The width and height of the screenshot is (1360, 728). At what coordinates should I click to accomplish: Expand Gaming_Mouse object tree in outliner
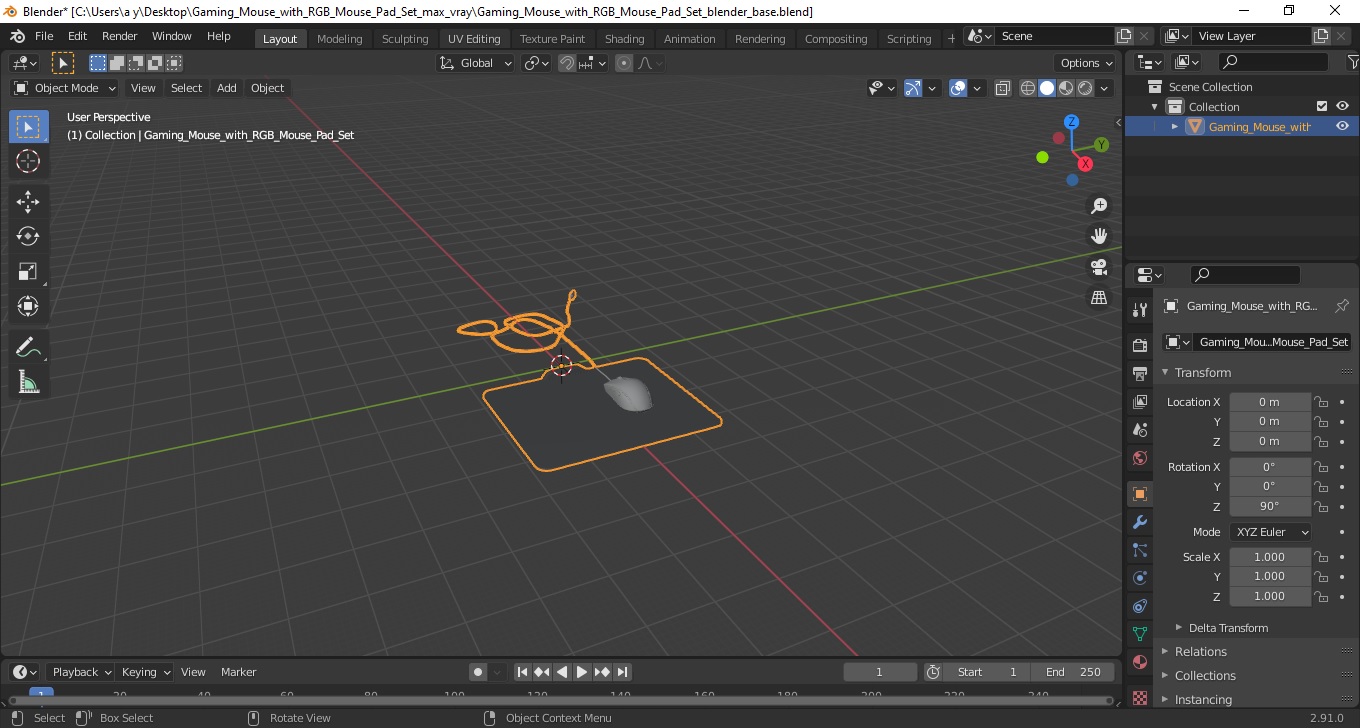pos(1175,126)
